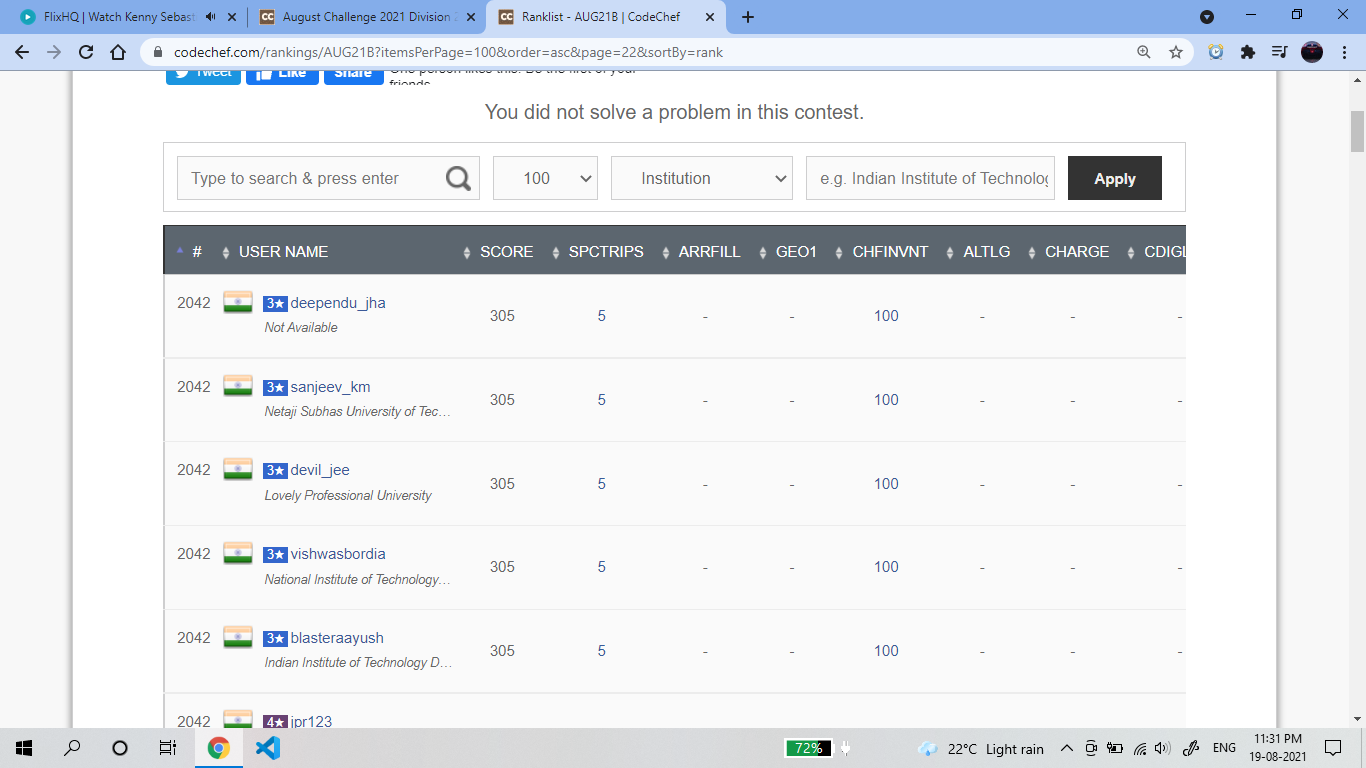Image resolution: width=1366 pixels, height=768 pixels.
Task: Click the 72% battery indicator widget
Action: [809, 748]
